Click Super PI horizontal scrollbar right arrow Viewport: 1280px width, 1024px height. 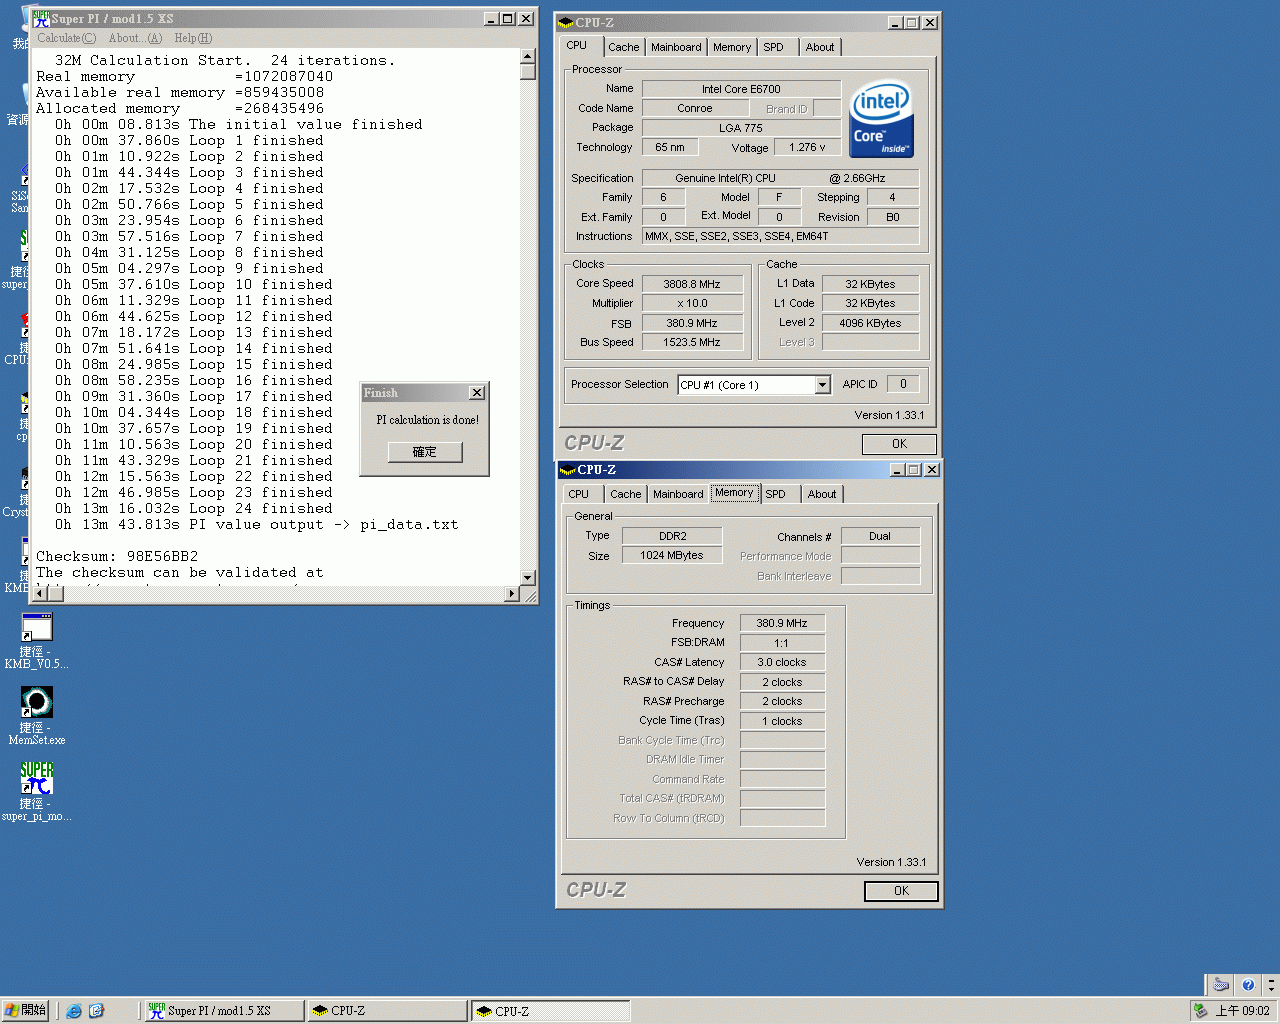pyautogui.click(x=512, y=594)
